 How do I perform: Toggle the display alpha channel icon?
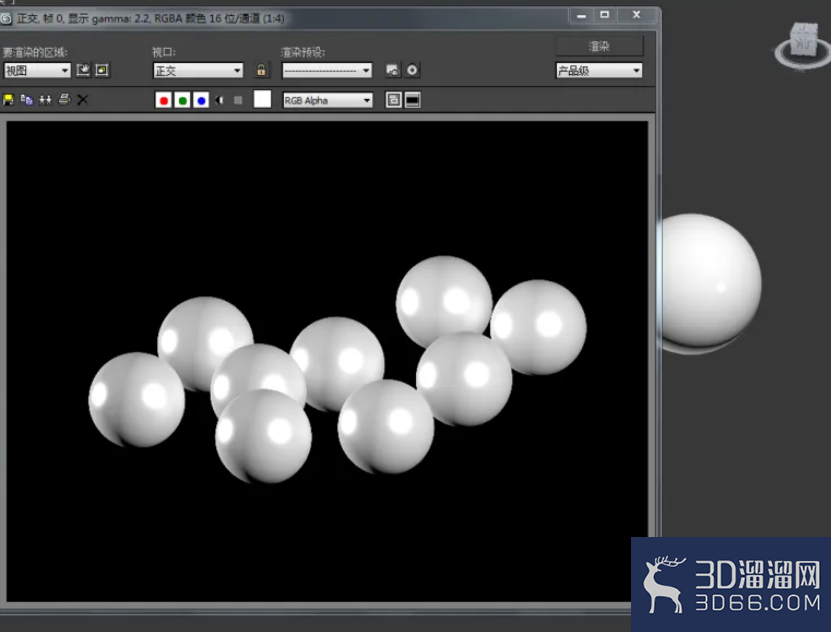220,100
